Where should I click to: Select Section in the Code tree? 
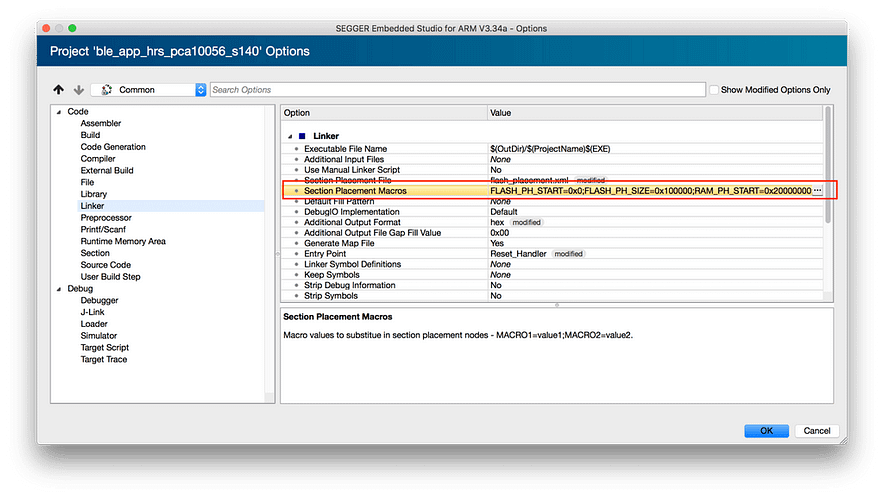pyautogui.click(x=95, y=253)
